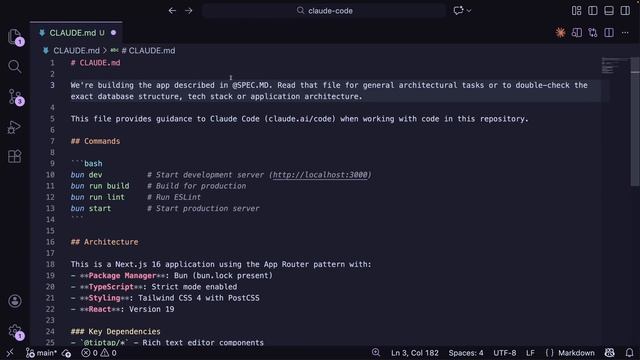This screenshot has height=360, width=640.
Task: Click the '### Key Dependencies' heading
Action: pos(116,331)
